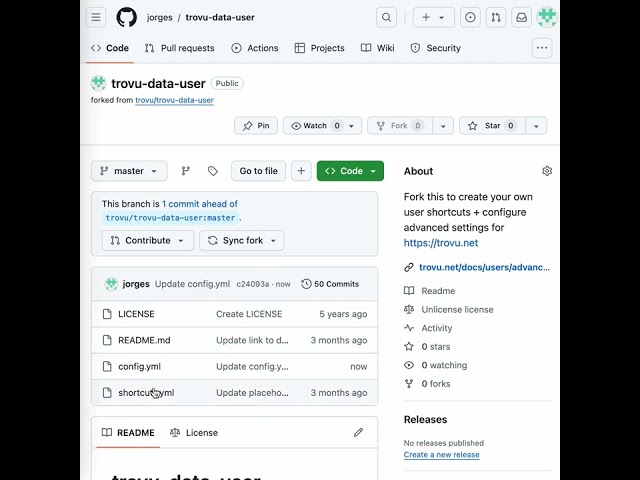This screenshot has width=640, height=480.
Task: Open the config.yml file
Action: point(140,367)
